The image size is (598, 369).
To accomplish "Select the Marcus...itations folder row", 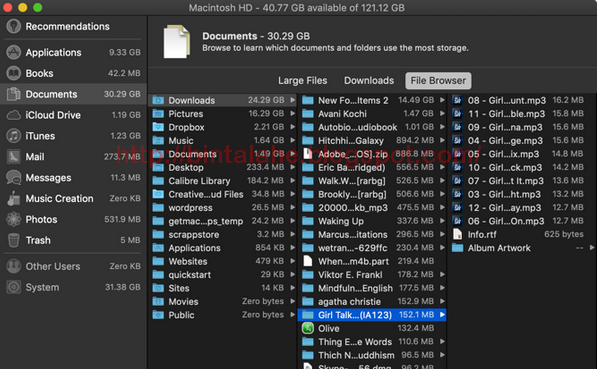I will (x=372, y=234).
